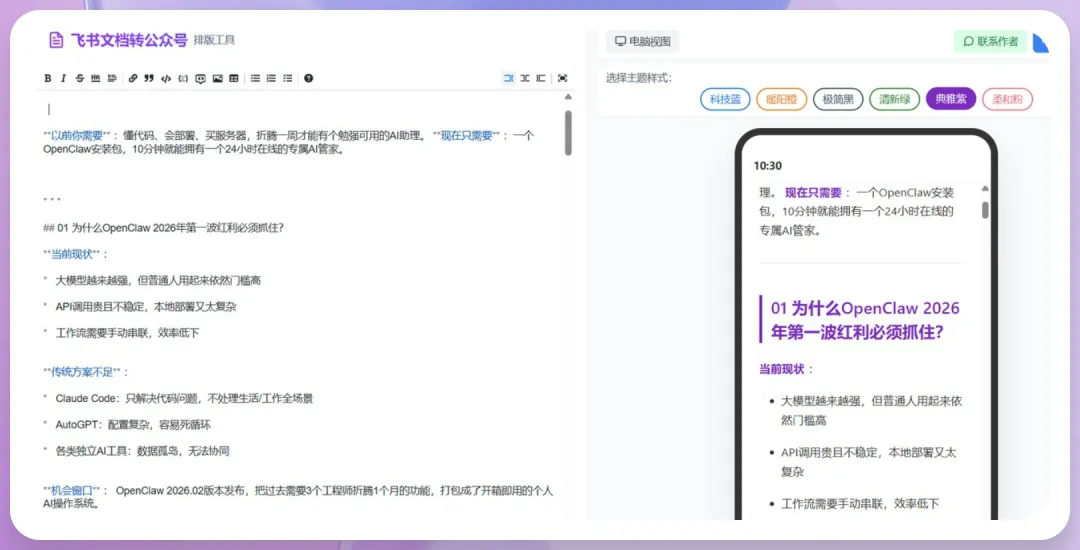Click preview bullet 'API调用贵且不稳定，本地部署又太复杂'
Viewport: 1080px width, 550px height.
point(869,462)
